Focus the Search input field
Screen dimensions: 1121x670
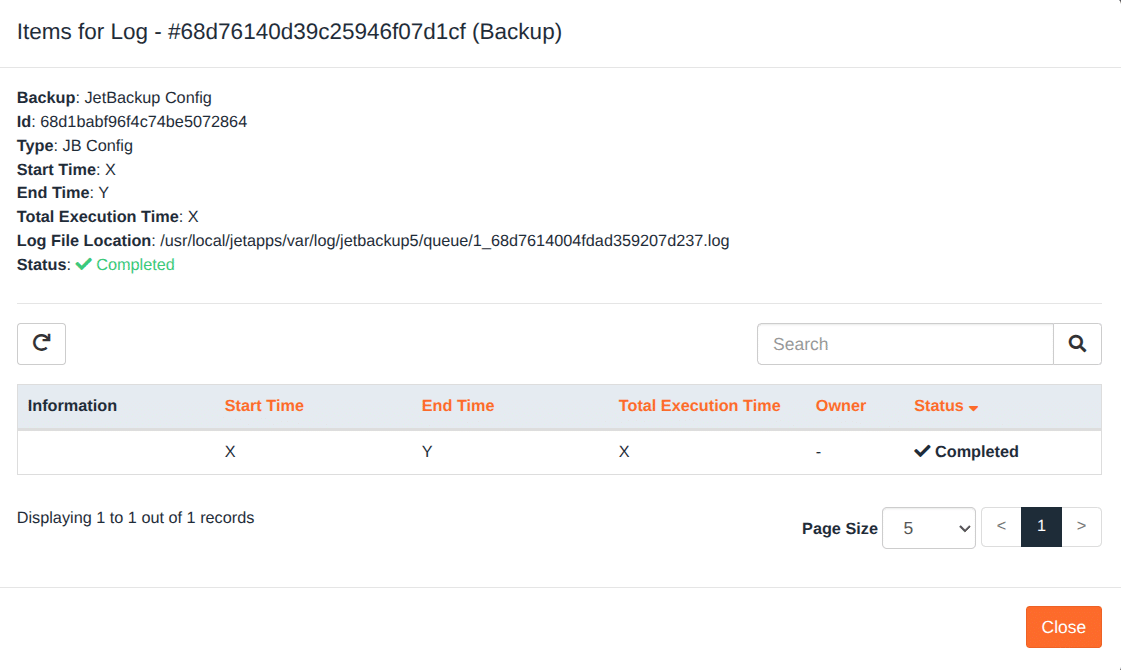pyautogui.click(x=905, y=344)
